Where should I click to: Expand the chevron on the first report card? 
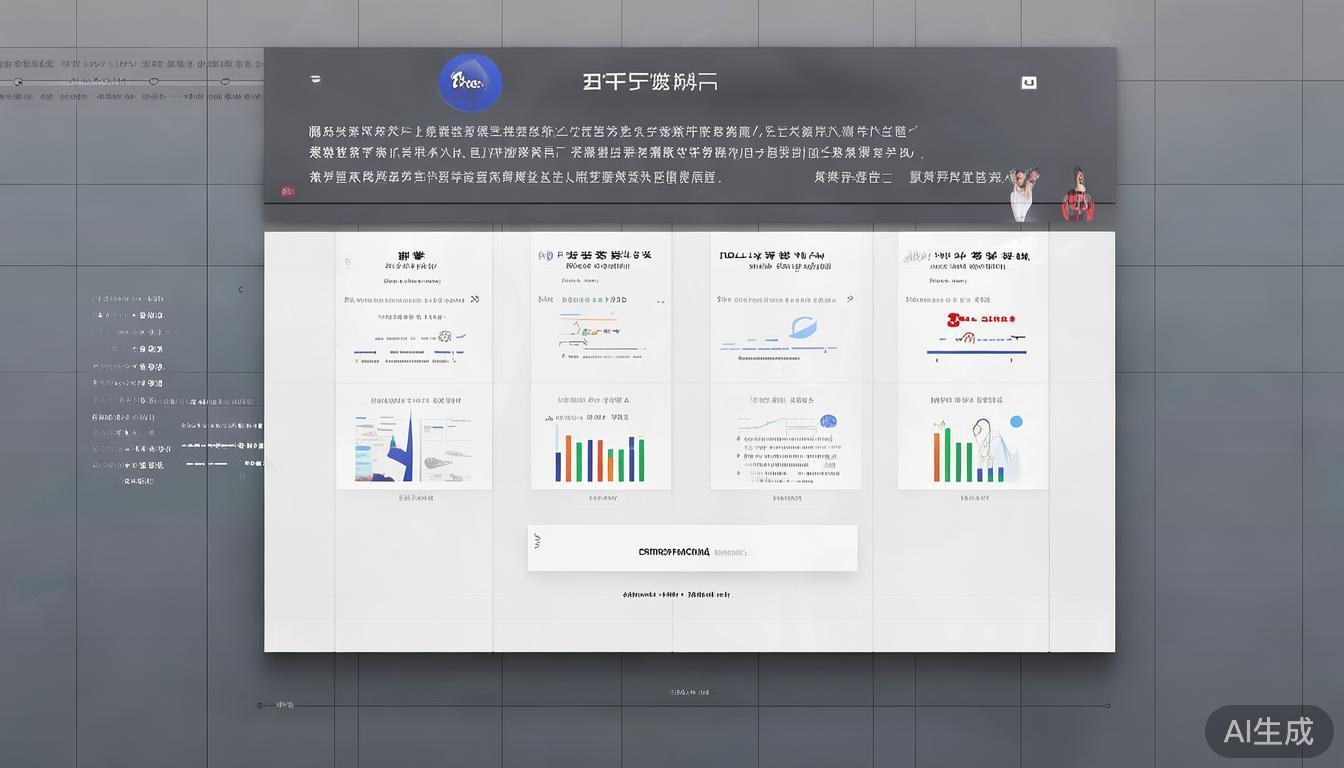(474, 299)
